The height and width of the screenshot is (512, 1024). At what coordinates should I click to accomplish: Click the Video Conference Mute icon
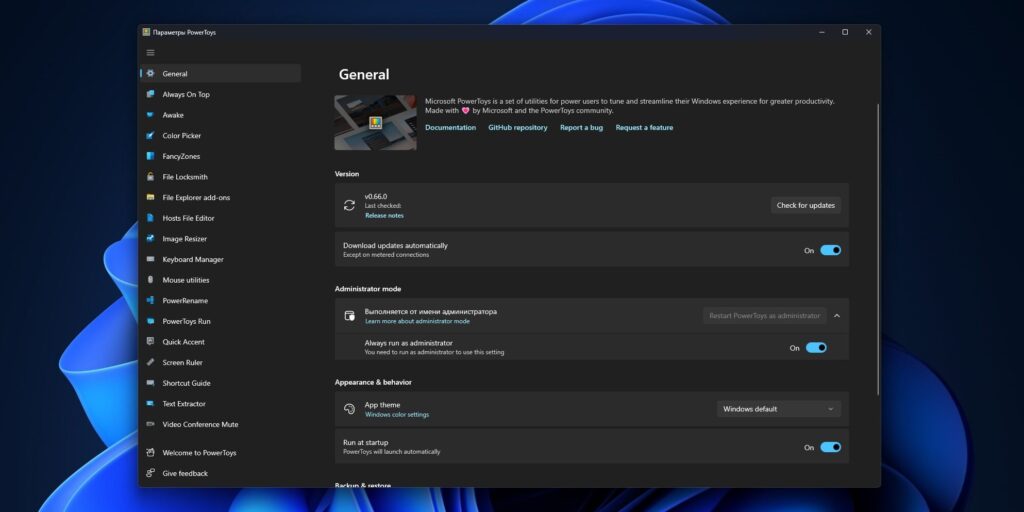click(x=150, y=424)
